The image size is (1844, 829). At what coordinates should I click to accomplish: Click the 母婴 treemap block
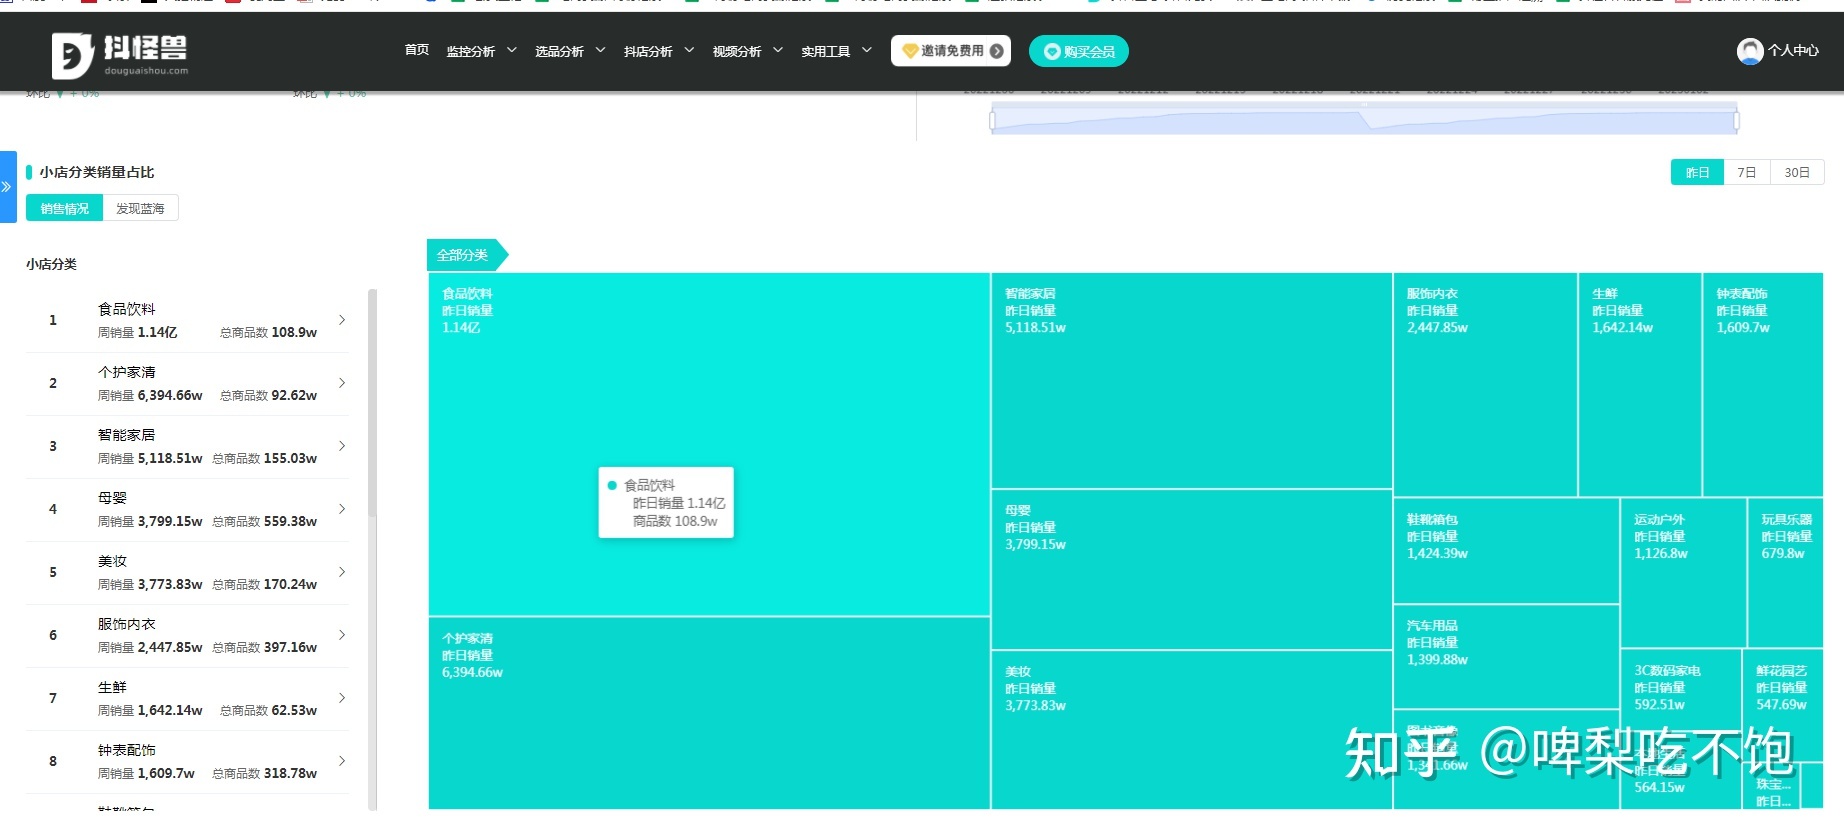1192,569
